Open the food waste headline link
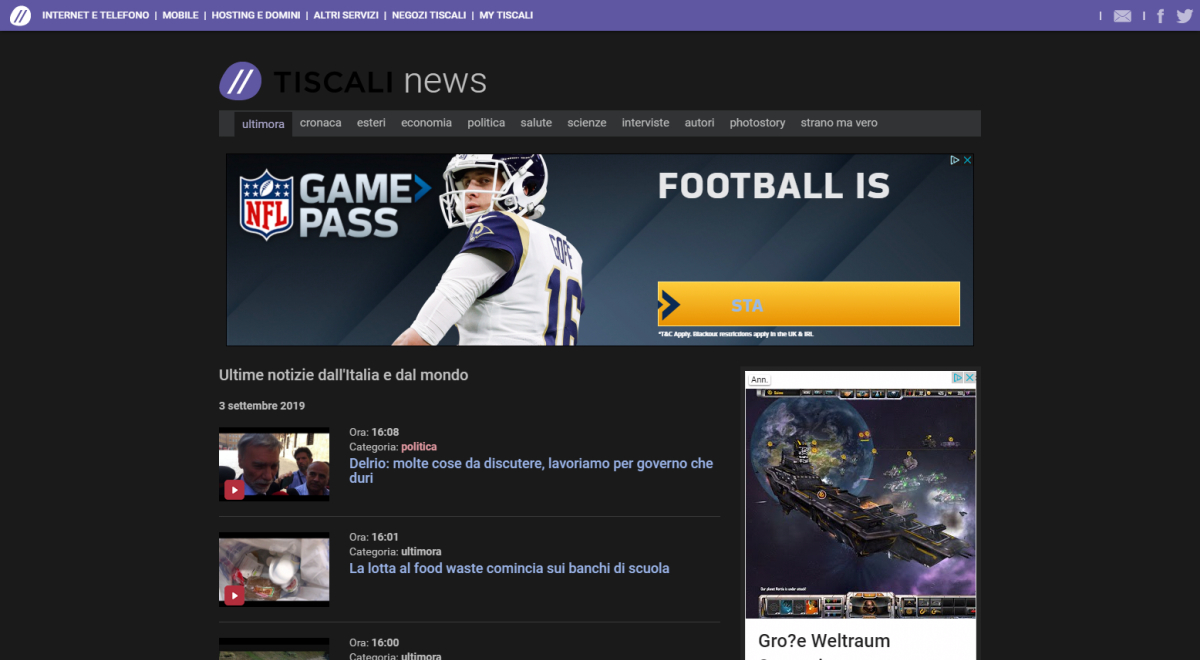The height and width of the screenshot is (660, 1200). click(509, 568)
